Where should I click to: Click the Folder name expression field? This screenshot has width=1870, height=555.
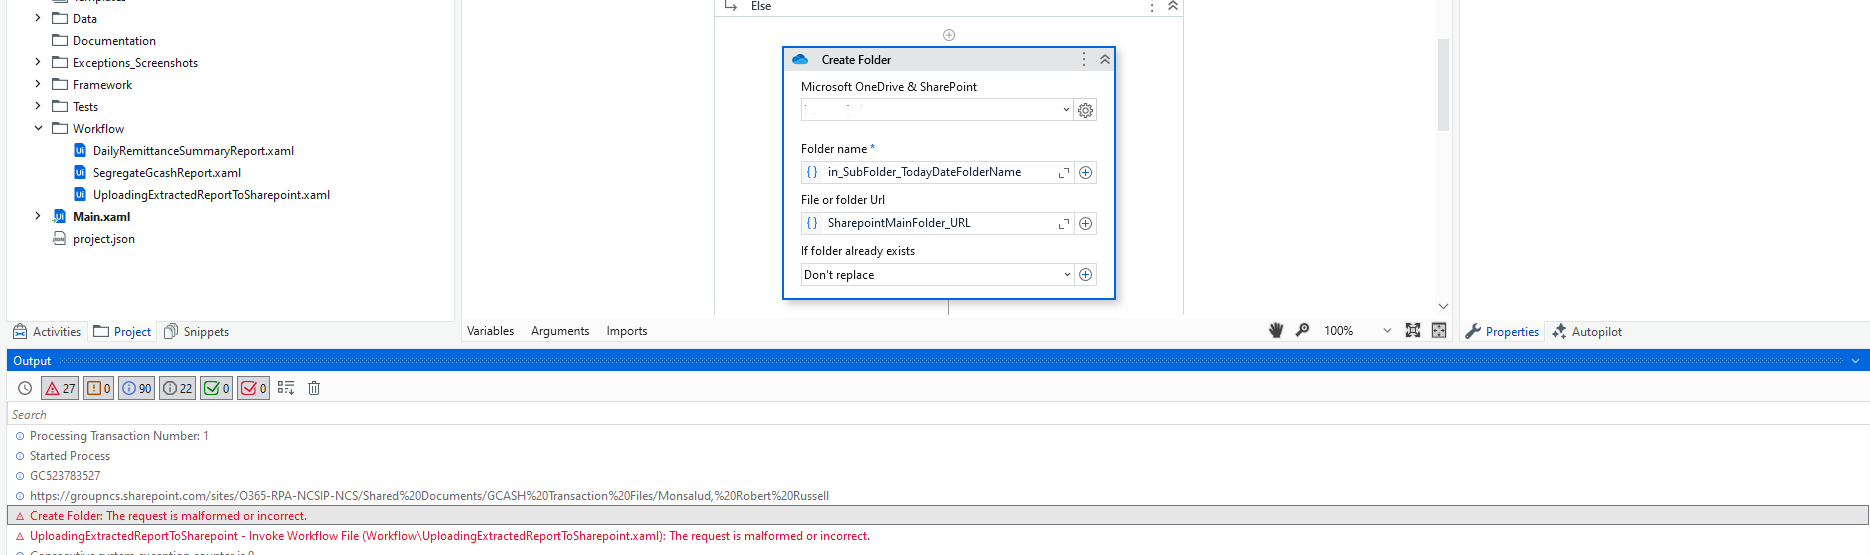937,172
